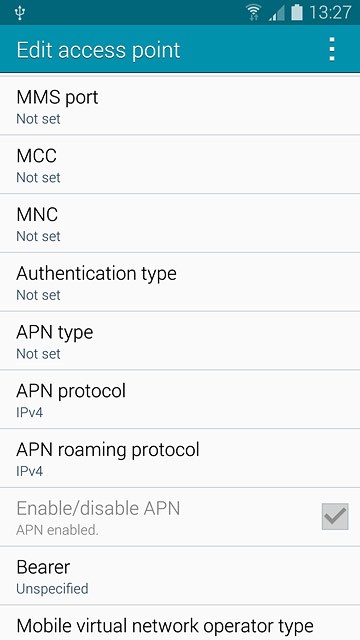The width and height of the screenshot is (360, 640).
Task: Tap 'Unspecified' under Bearer
Action: pos(52,589)
